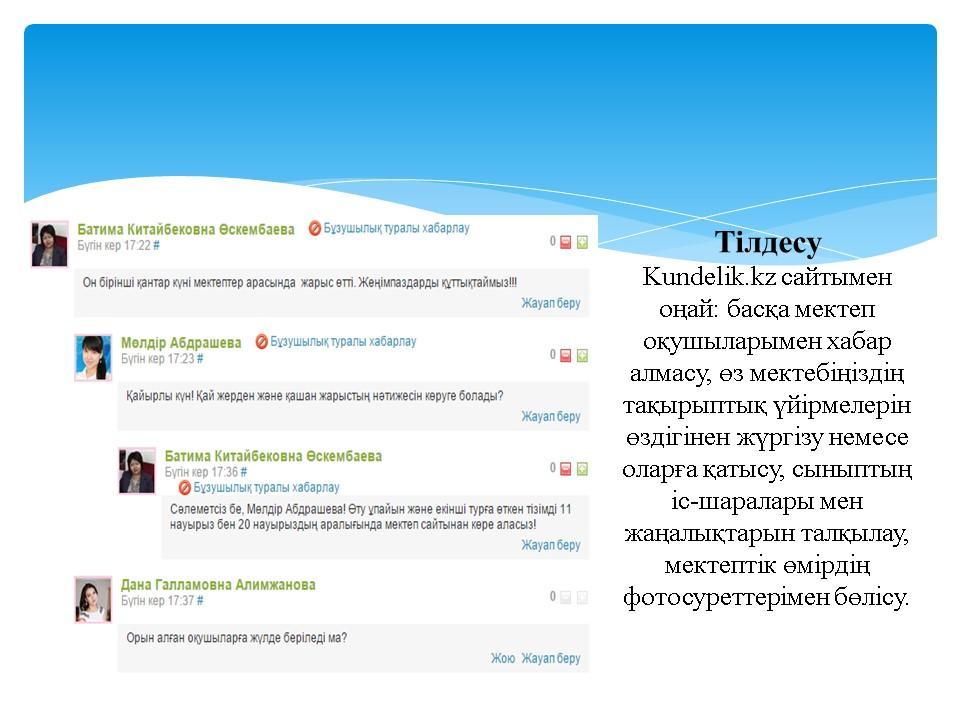Click the red downvote icon on Батима's 17:36 comment
Screen dimensions: 960x720
click(566, 468)
